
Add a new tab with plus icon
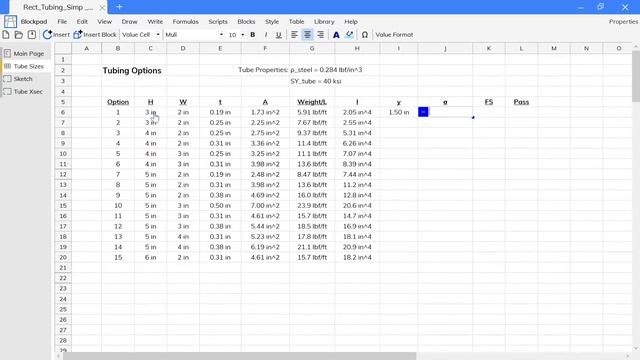pos(119,7)
